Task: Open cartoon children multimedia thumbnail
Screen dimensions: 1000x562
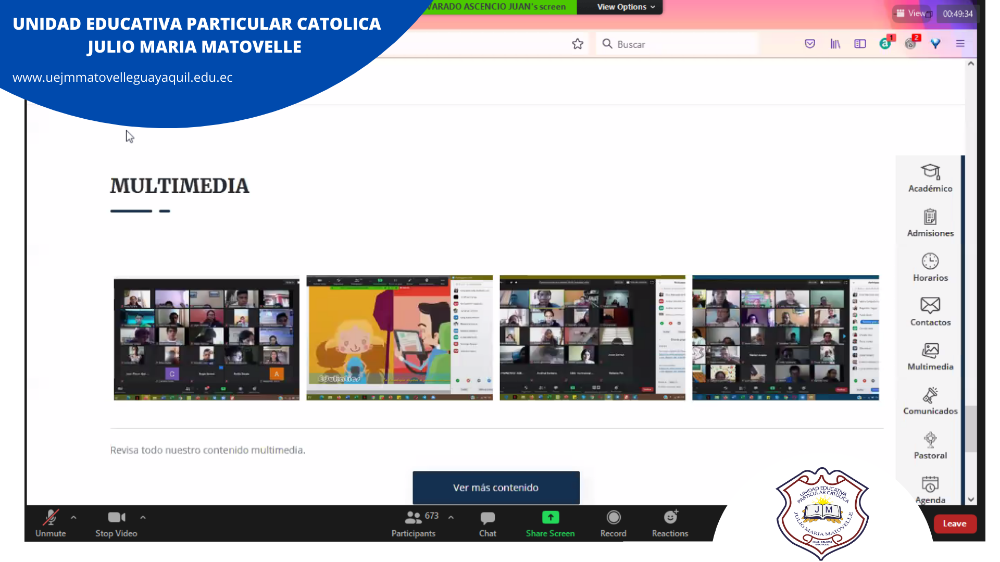Action: [x=399, y=338]
